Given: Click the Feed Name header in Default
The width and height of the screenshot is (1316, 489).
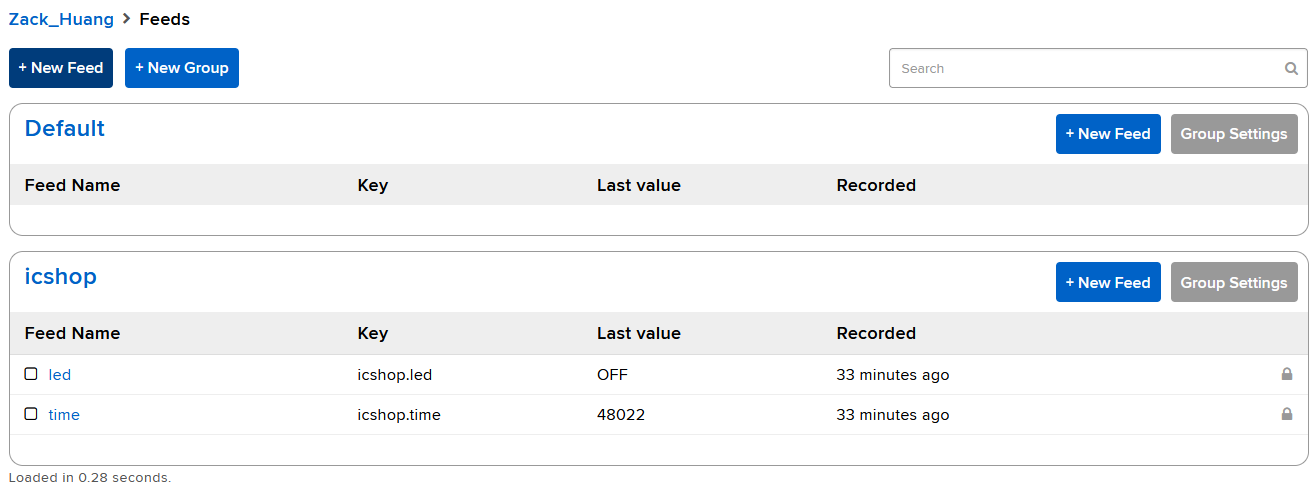Looking at the screenshot, I should [72, 185].
